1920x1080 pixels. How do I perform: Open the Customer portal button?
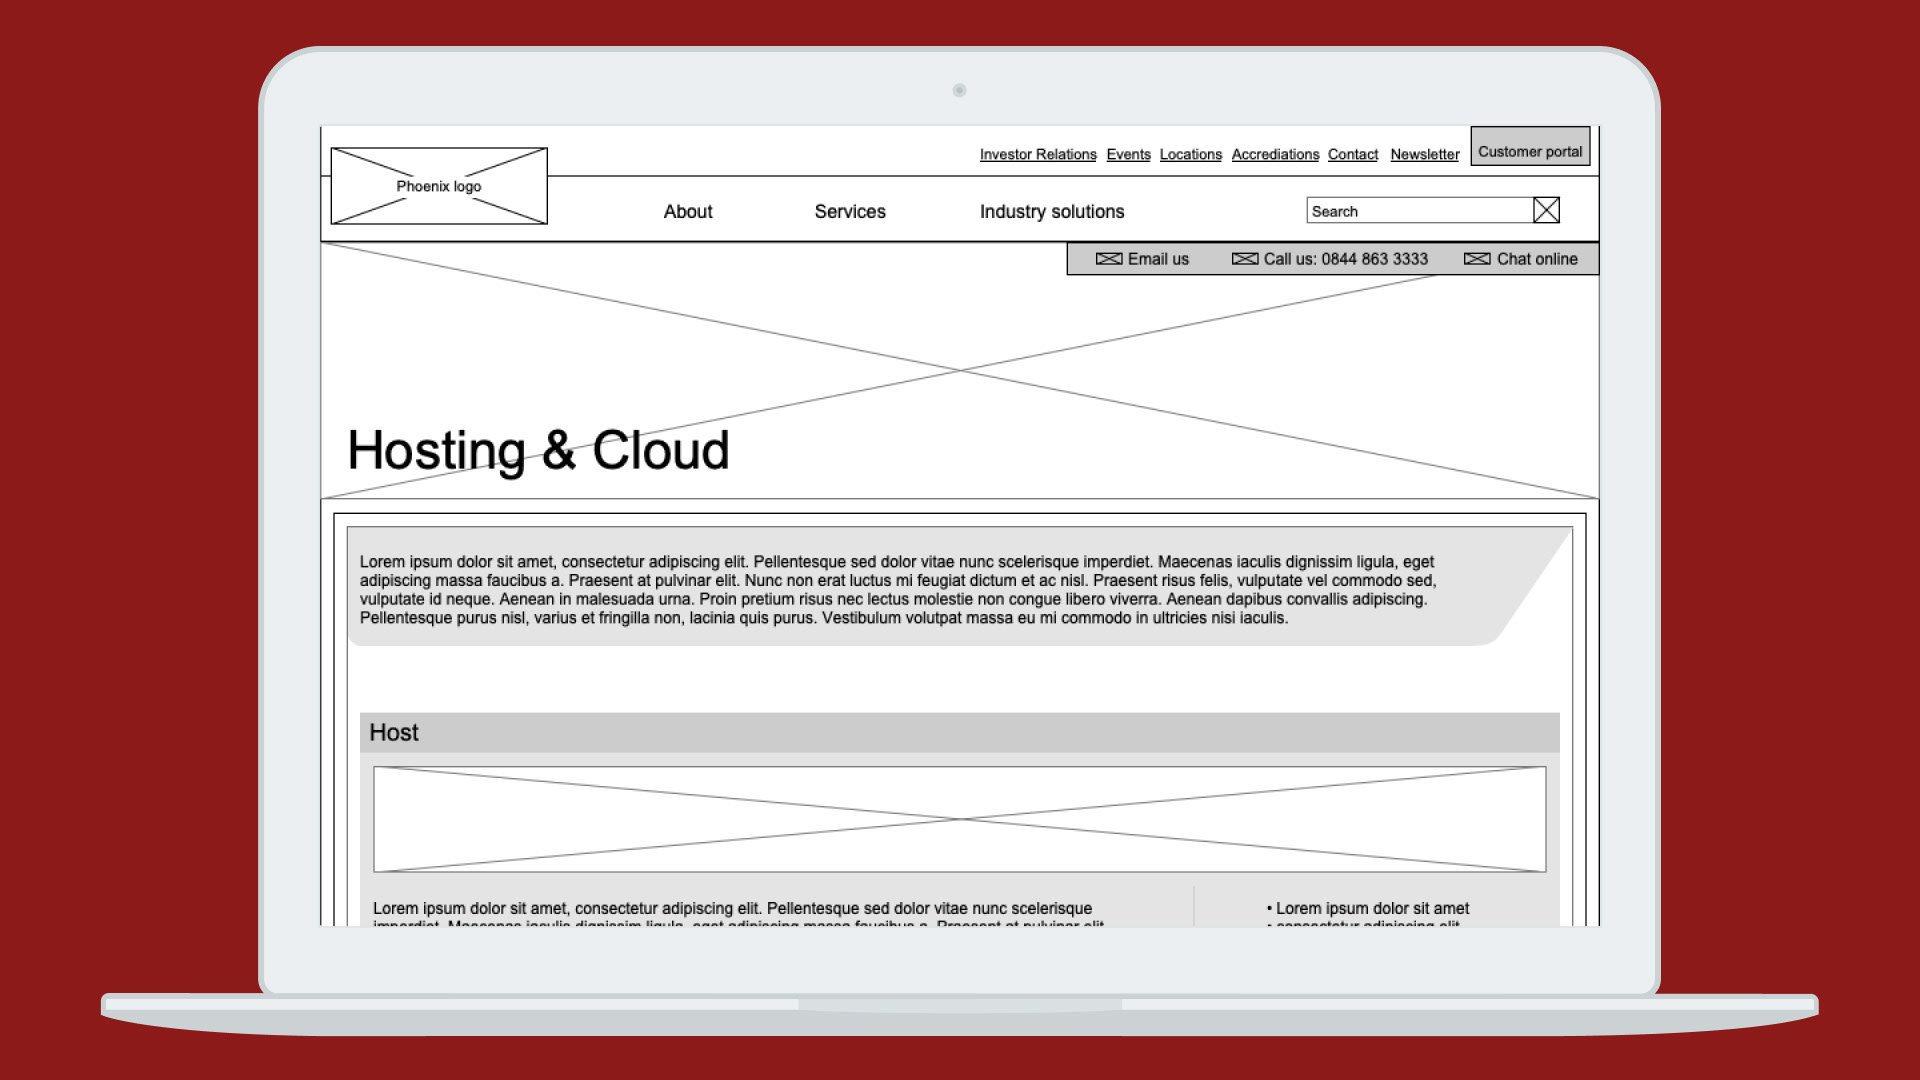coord(1530,151)
